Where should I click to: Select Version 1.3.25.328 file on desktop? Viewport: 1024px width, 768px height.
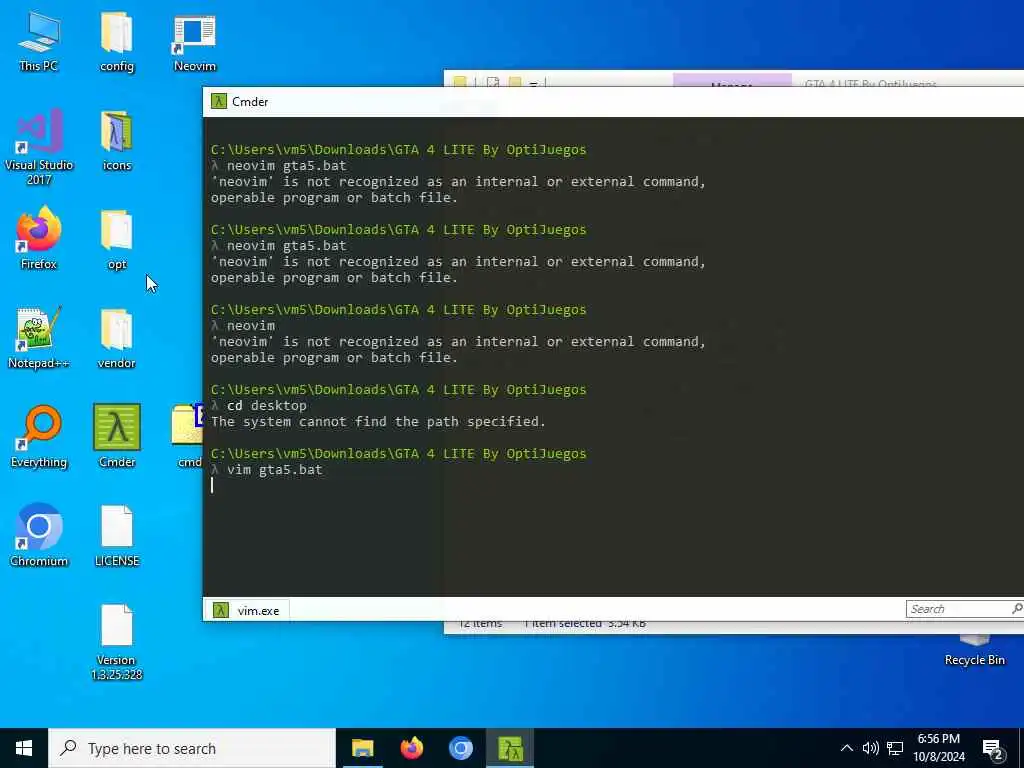117,643
